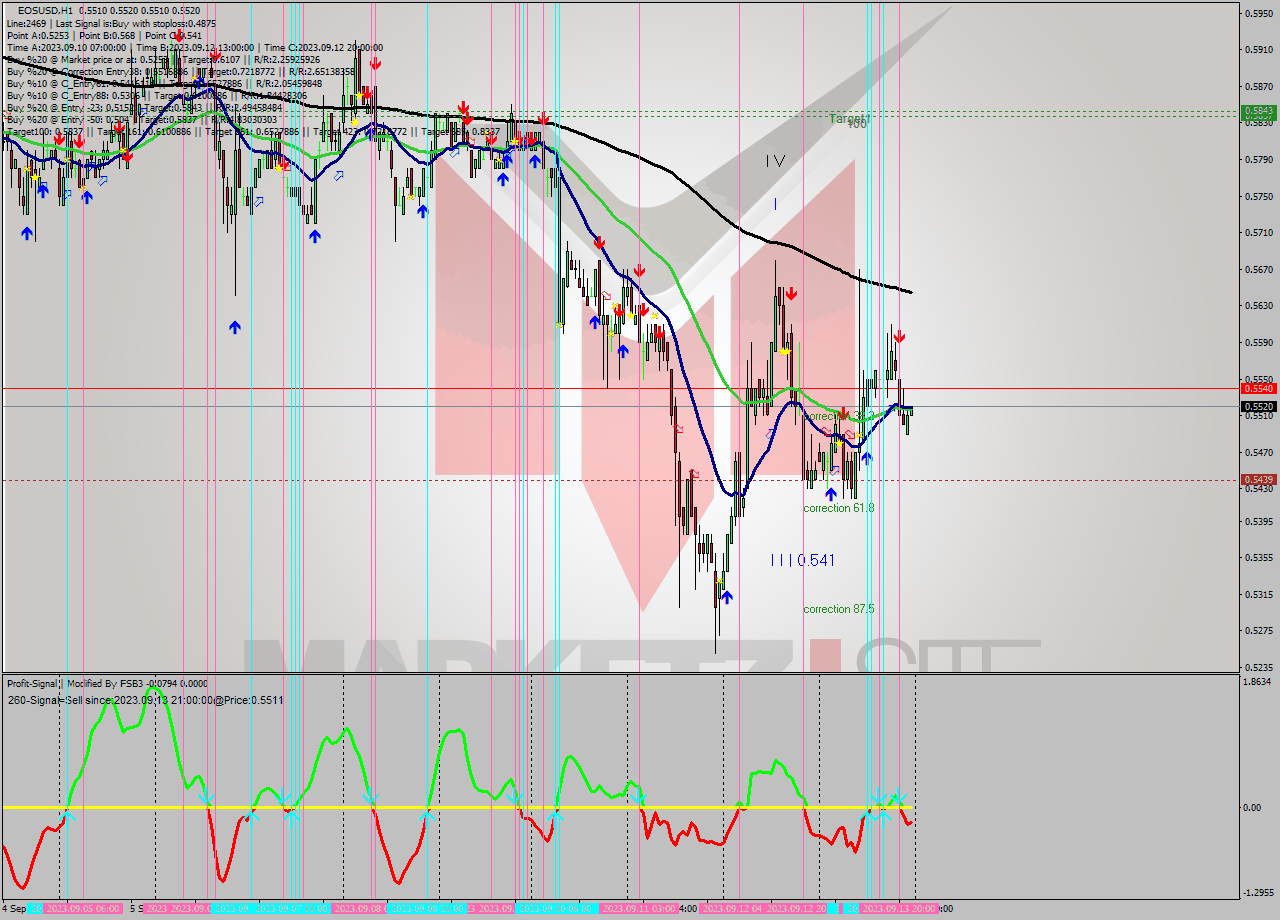Click the 0.5750 price axis value
Image resolution: width=1280 pixels, height=920 pixels.
coord(1258,196)
